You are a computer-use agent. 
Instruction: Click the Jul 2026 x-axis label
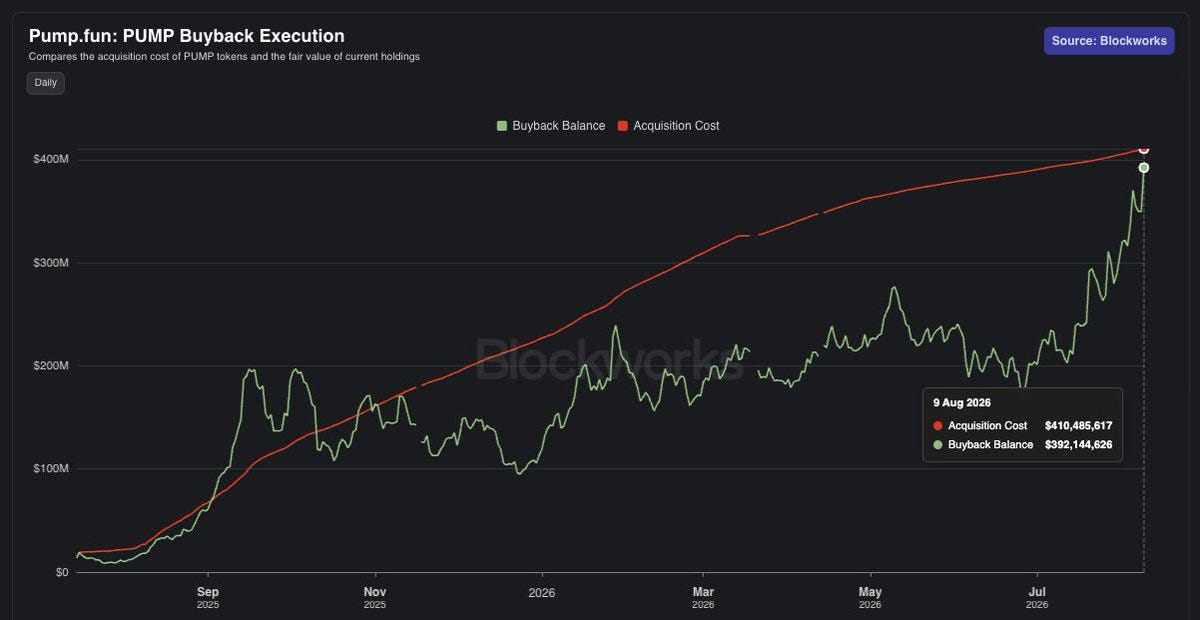1037,598
